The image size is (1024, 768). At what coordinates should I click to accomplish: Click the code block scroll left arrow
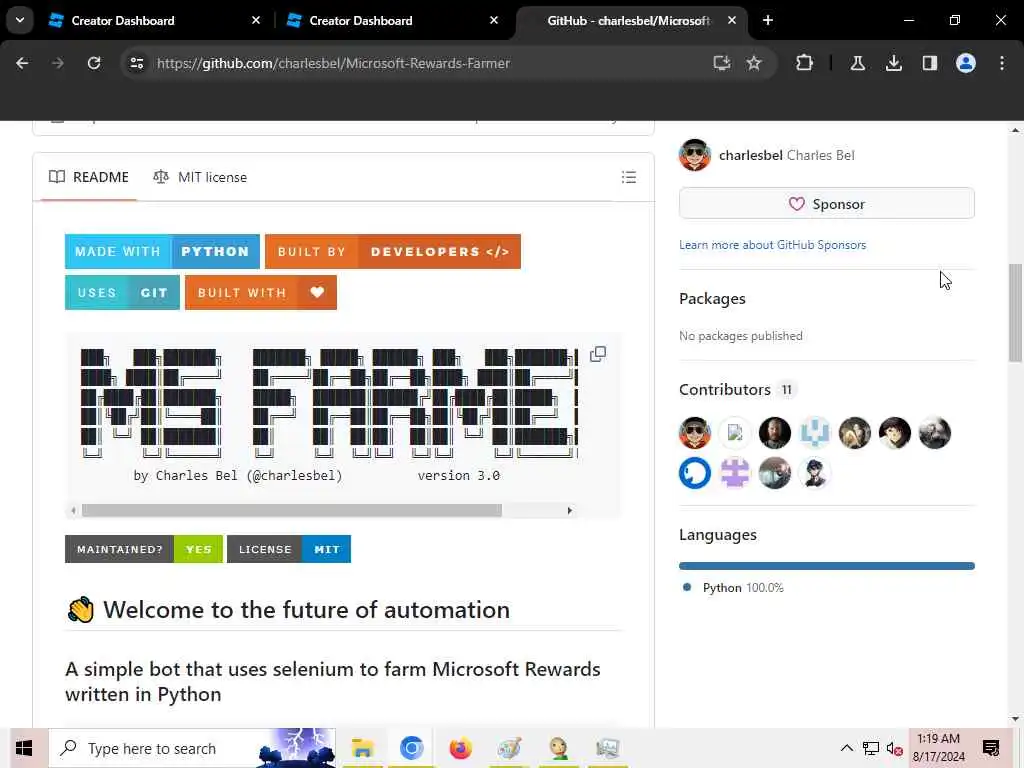click(x=73, y=510)
